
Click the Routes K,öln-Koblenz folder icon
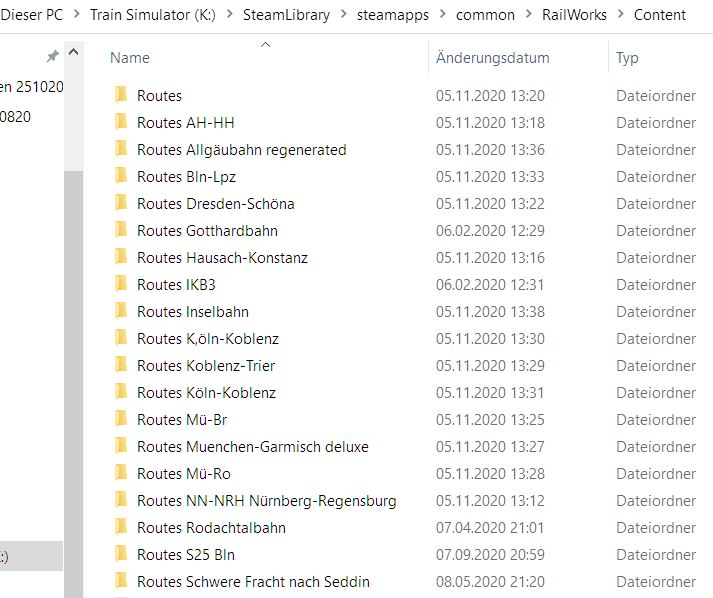click(121, 337)
